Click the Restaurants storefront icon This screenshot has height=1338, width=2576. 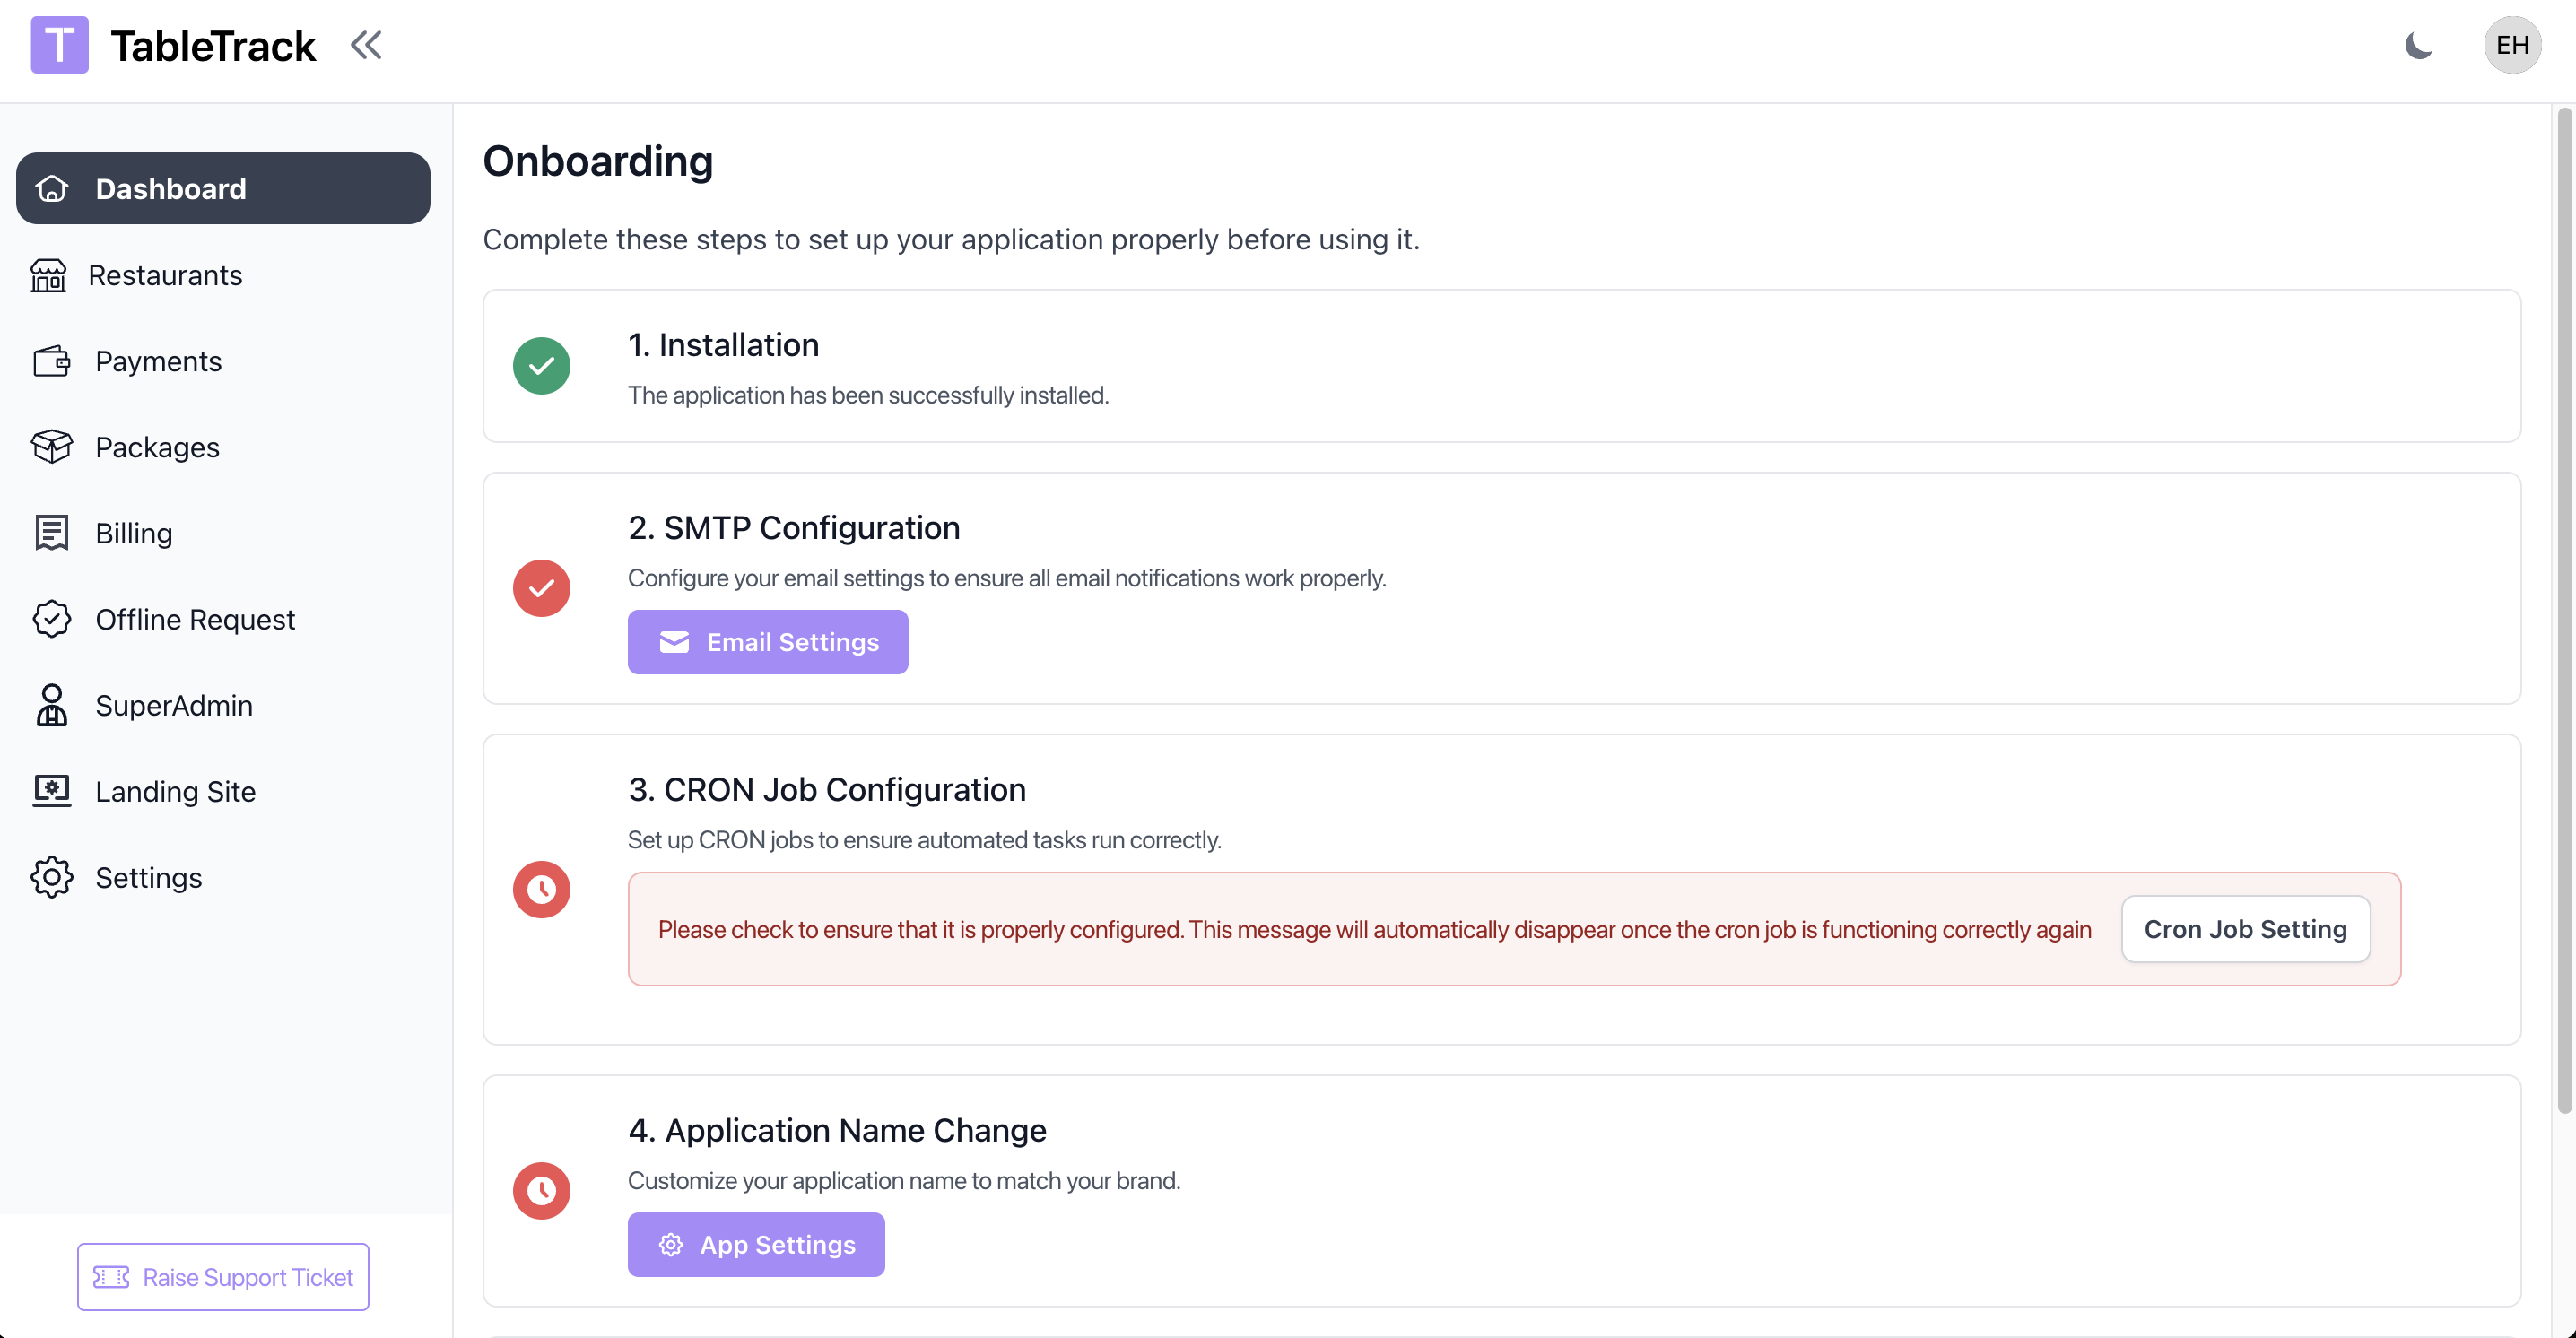coord(48,275)
